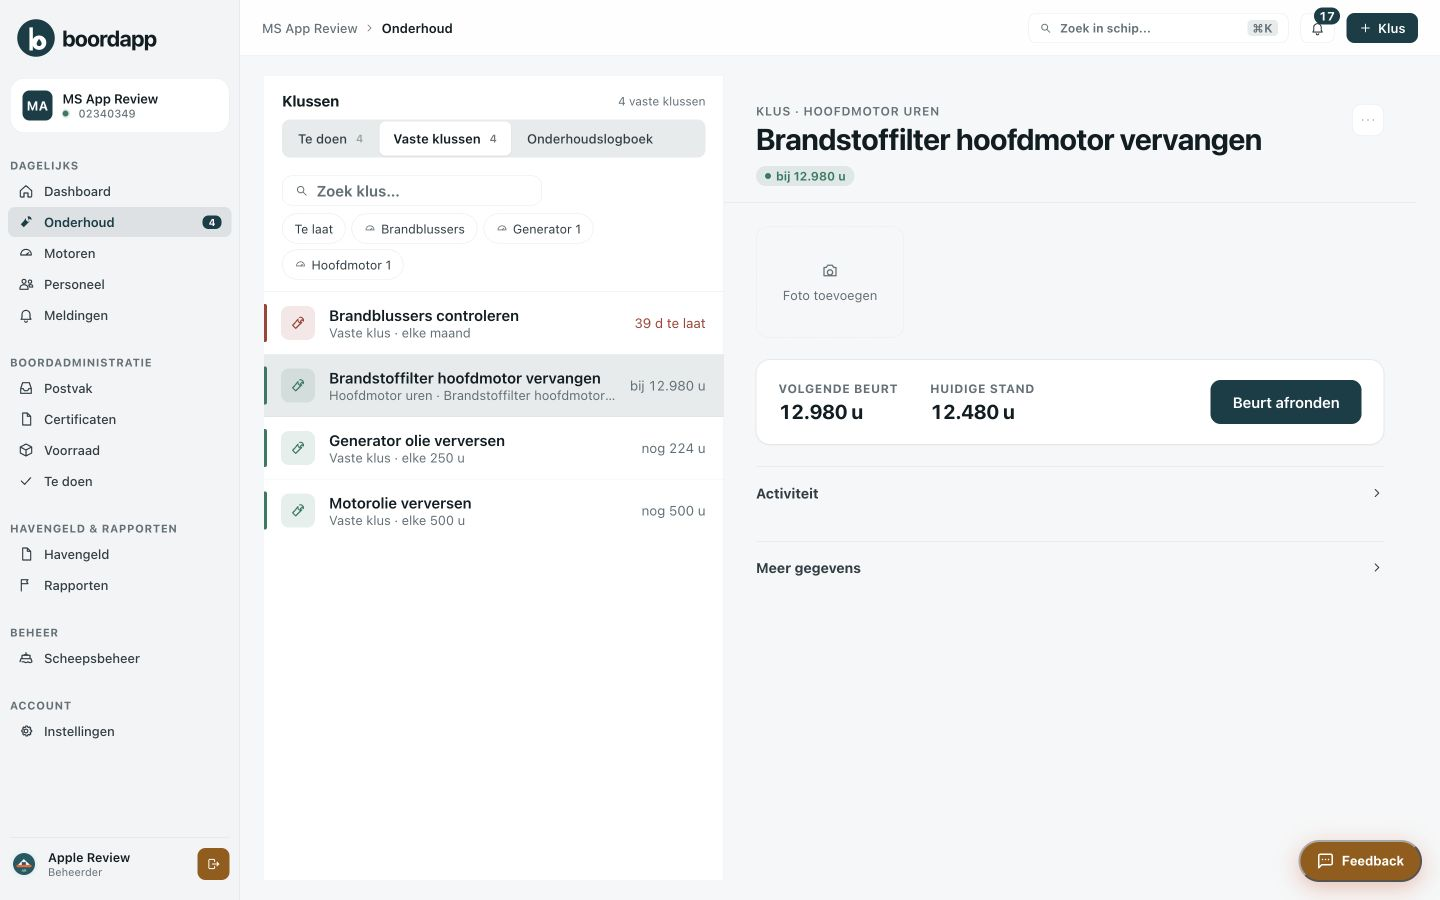Screen dimensions: 1440x900
Task: Open the three-dots menu for this klus
Action: coord(1368,120)
